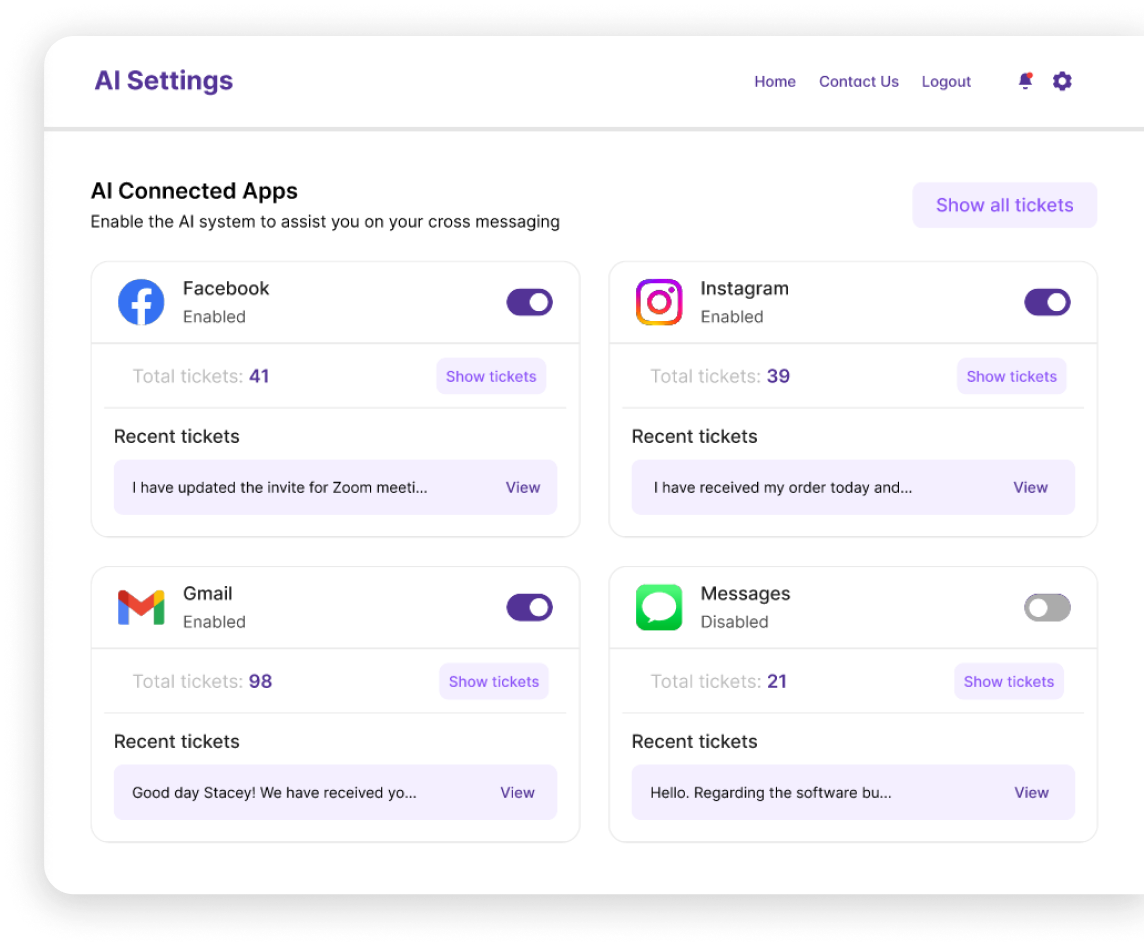Click Show all tickets
This screenshot has height=947, width=1144.
pos(1004,204)
